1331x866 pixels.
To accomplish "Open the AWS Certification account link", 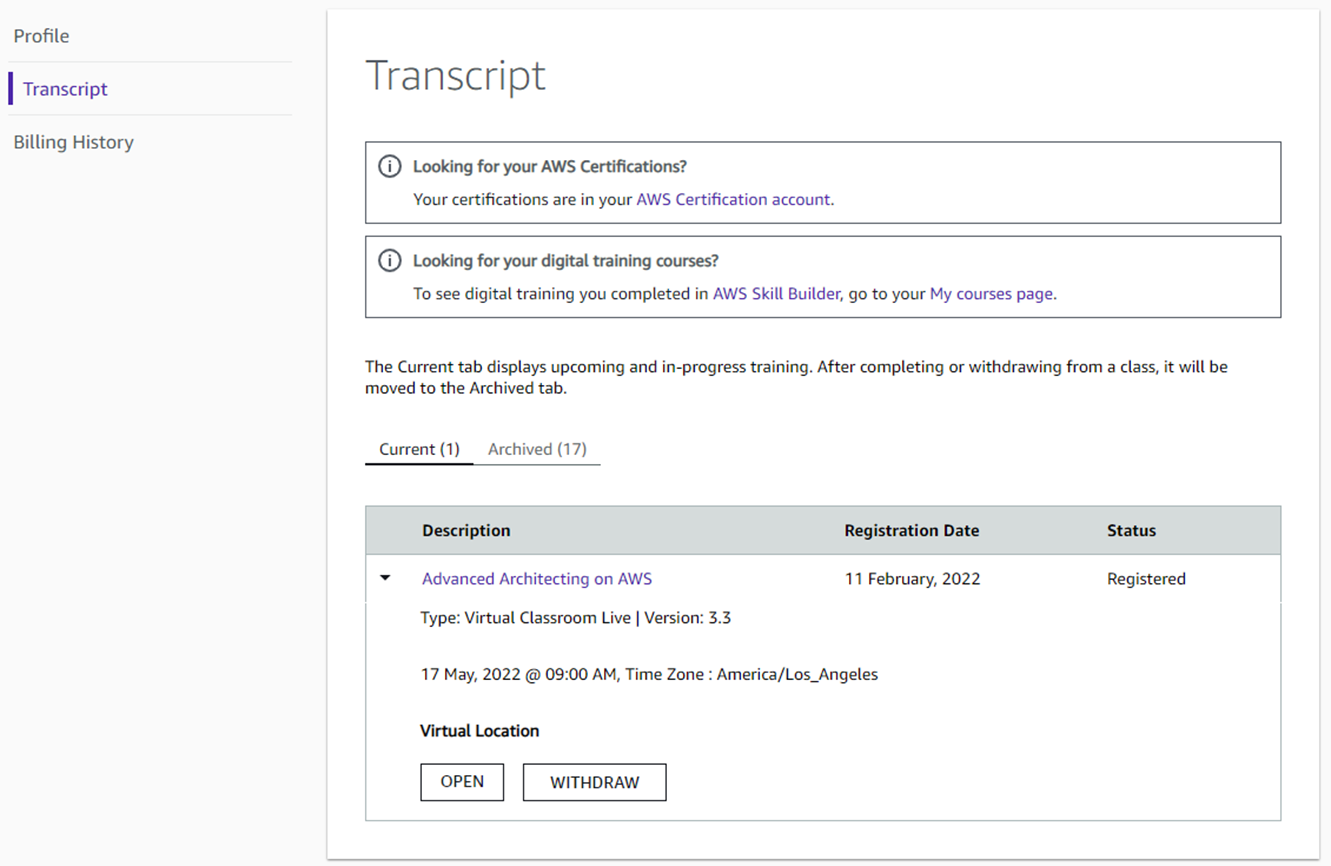I will pos(733,199).
